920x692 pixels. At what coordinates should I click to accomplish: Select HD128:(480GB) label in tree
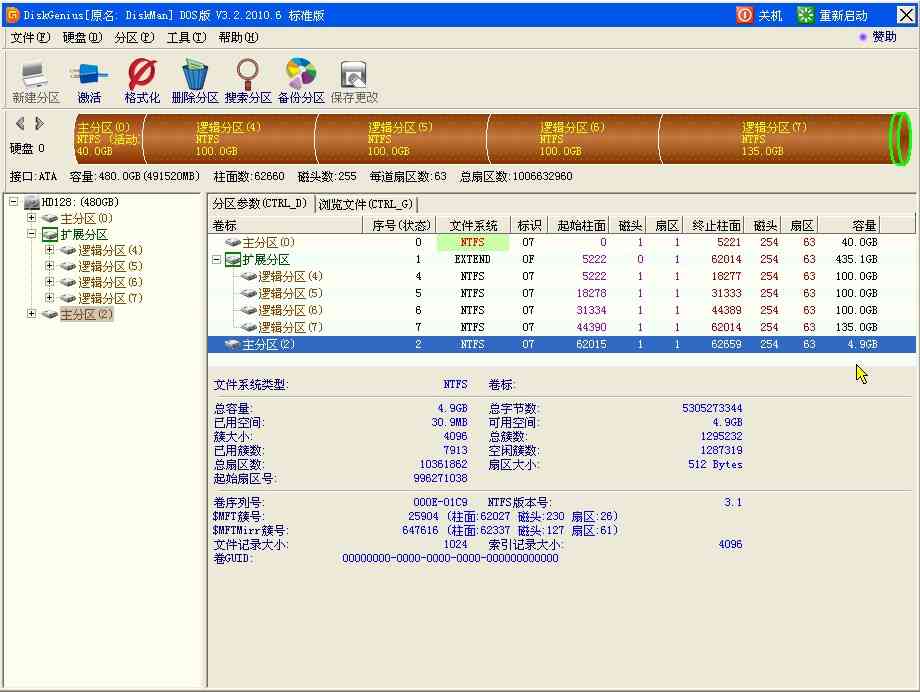tap(80, 202)
